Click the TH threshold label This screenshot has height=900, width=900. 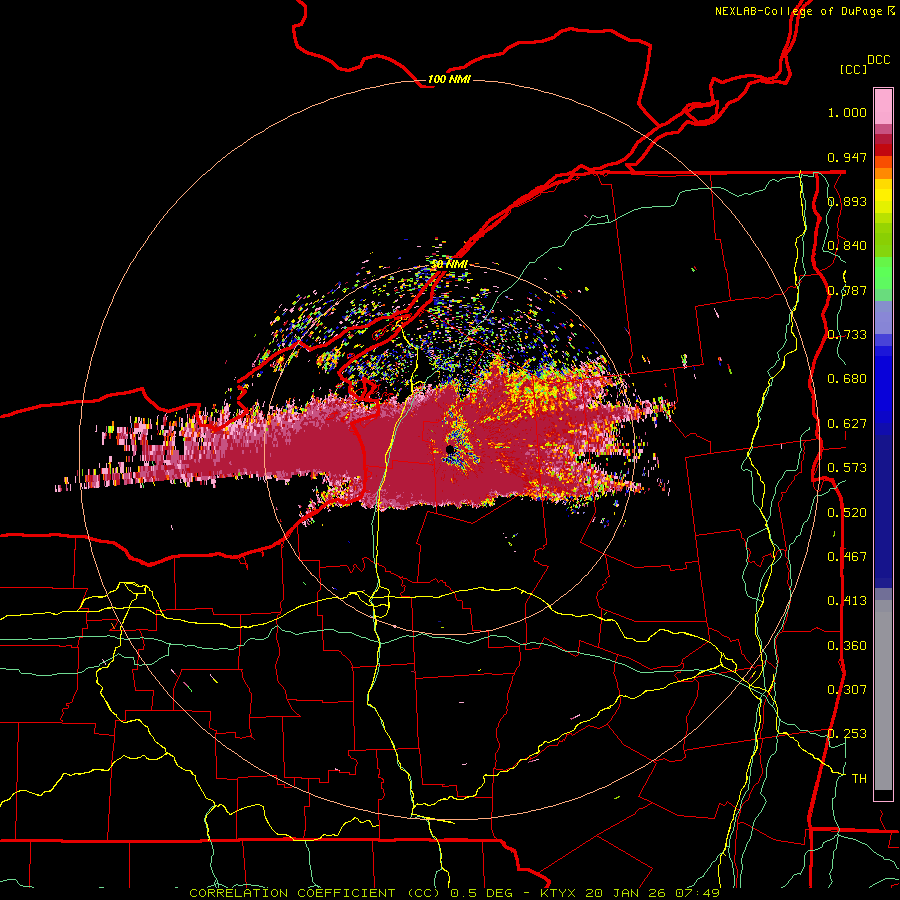point(859,779)
